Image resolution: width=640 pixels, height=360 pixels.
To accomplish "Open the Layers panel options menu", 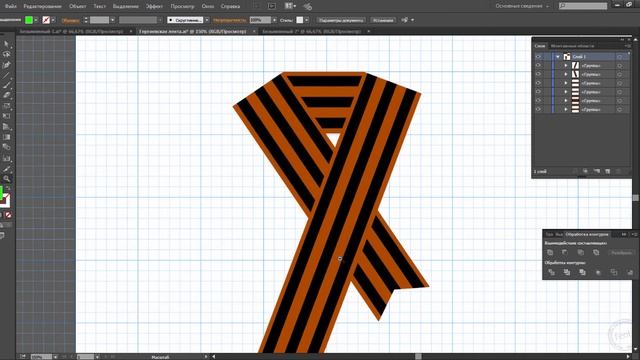I will click(629, 46).
